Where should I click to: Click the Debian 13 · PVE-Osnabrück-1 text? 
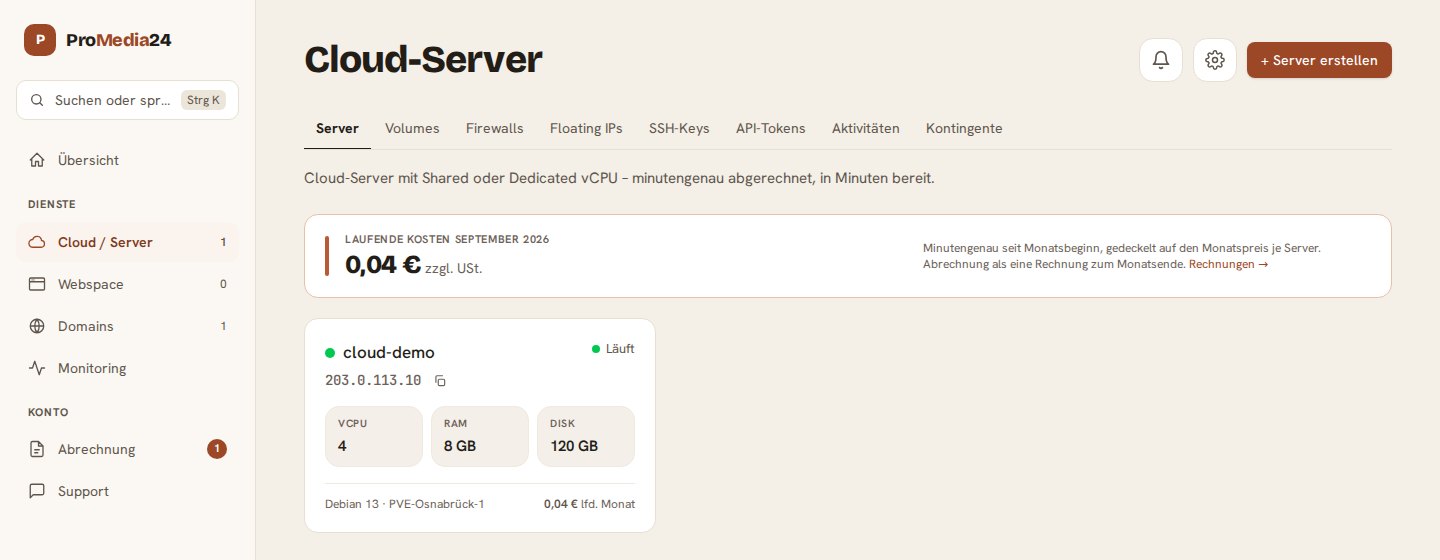[405, 504]
